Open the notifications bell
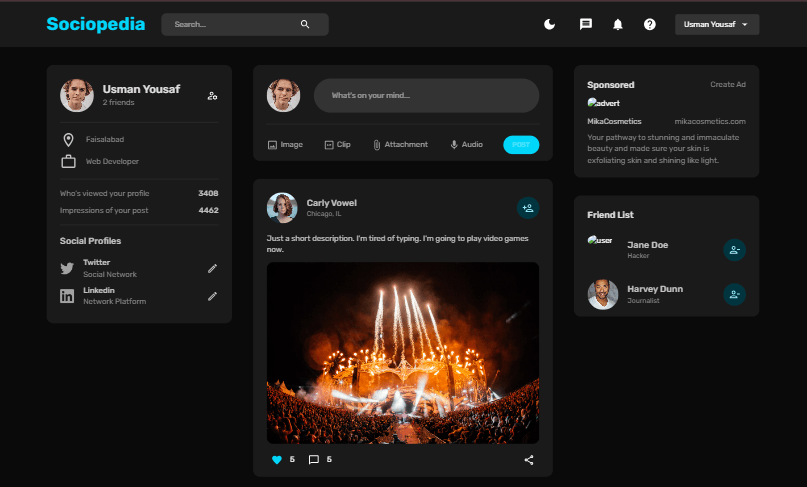 (618, 24)
